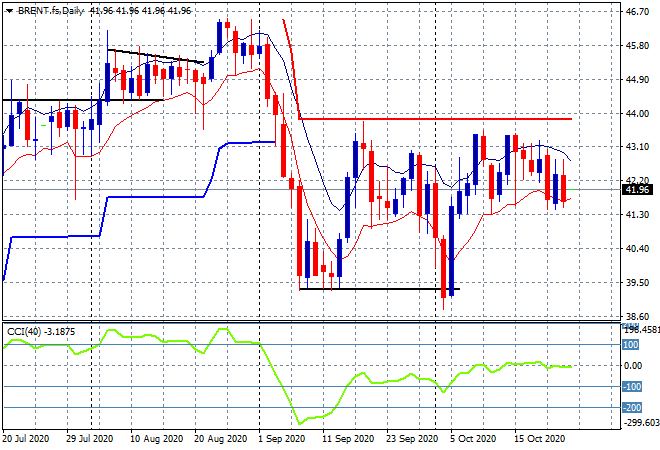Click the CCI -100 level label
Image resolution: width=660 pixels, height=450 pixels.
[632, 386]
